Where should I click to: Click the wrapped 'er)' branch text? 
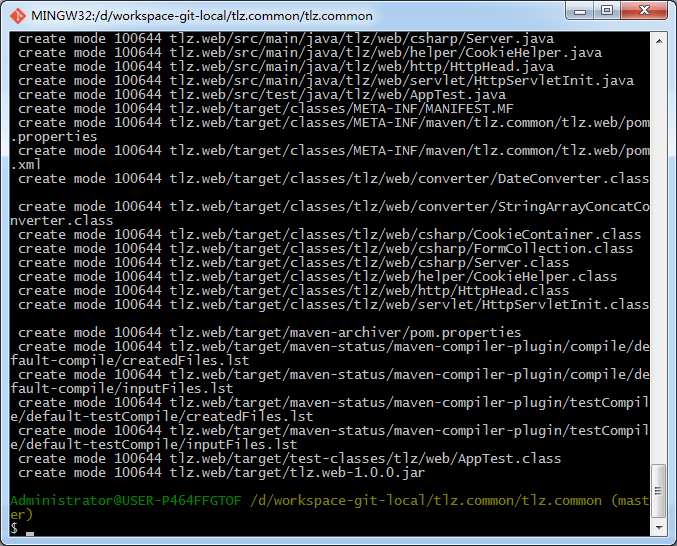click(x=22, y=514)
